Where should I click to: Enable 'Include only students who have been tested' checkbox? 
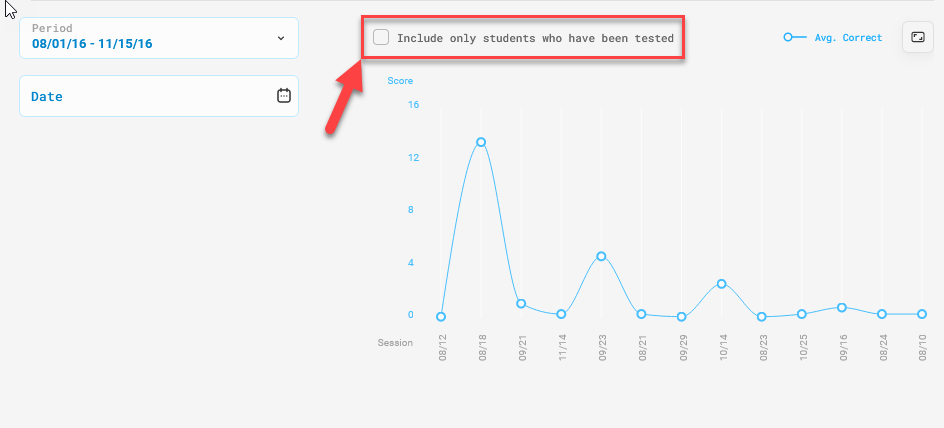click(381, 38)
